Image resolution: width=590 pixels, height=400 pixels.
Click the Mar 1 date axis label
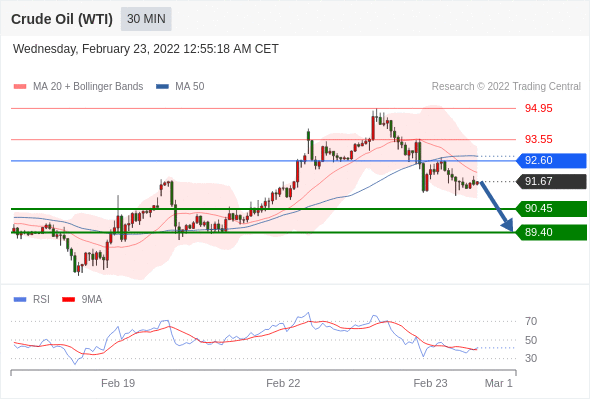(x=499, y=383)
